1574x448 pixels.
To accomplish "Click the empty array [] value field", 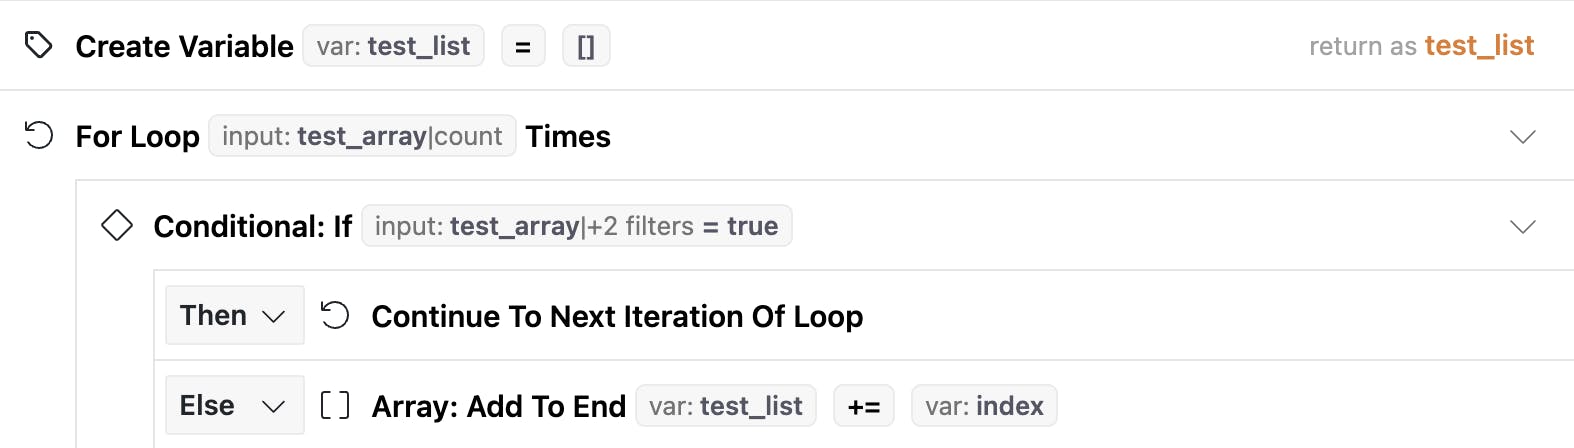I will click(586, 46).
